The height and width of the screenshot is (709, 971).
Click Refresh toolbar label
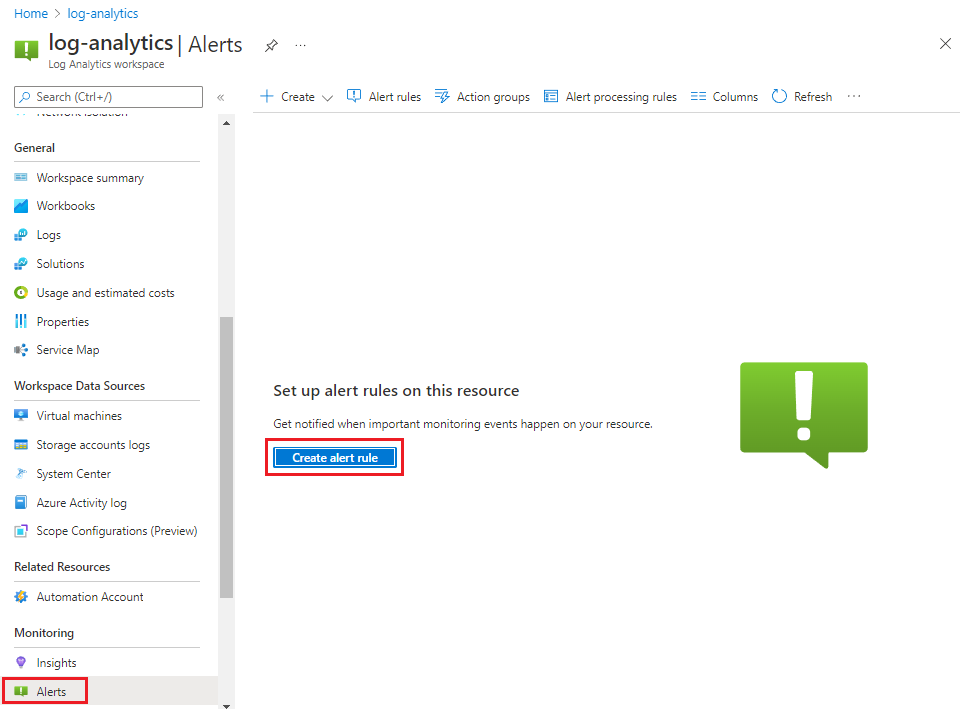tap(813, 97)
